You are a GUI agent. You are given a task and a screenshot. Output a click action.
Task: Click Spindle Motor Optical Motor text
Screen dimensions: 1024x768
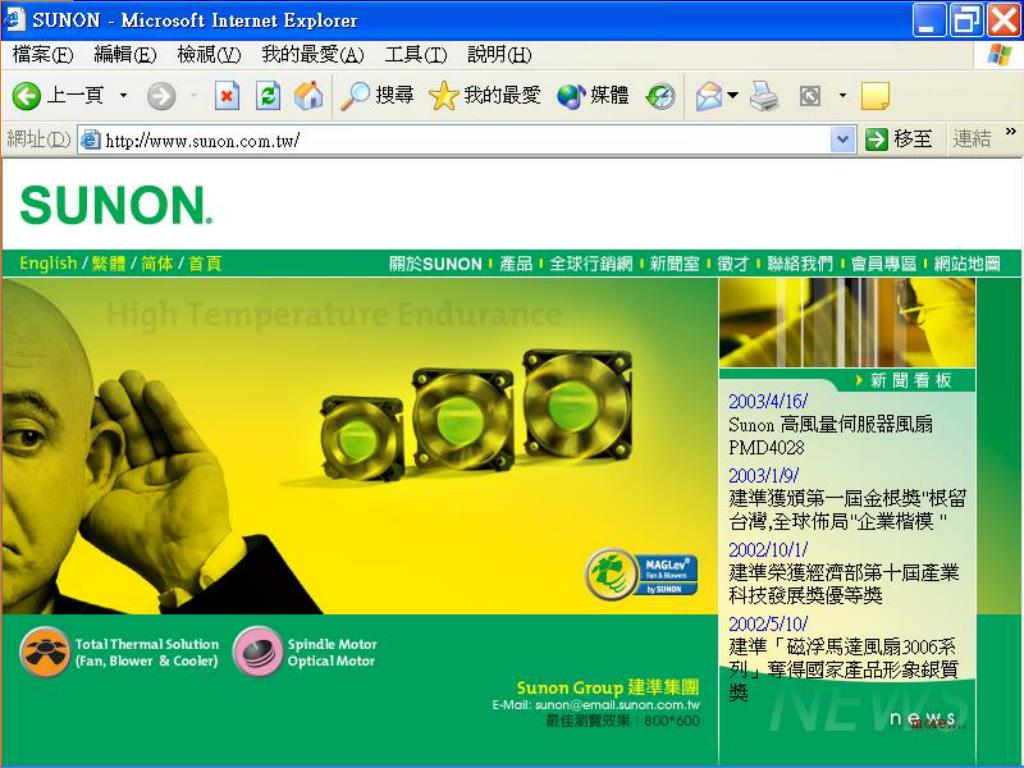pyautogui.click(x=332, y=652)
